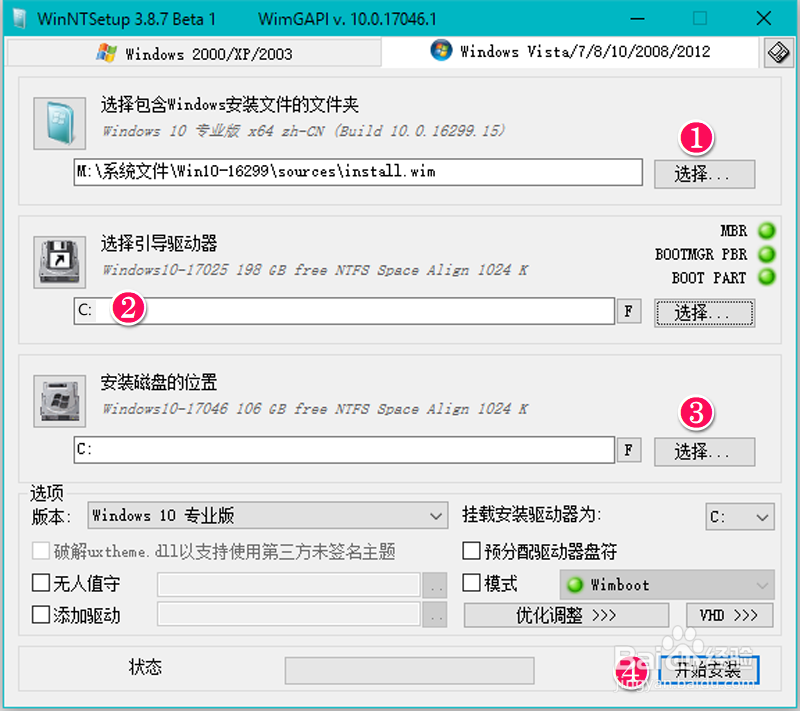The width and height of the screenshot is (800, 711).
Task: Open the 版本 Windows 10 专业版 dropdown
Action: tap(268, 516)
